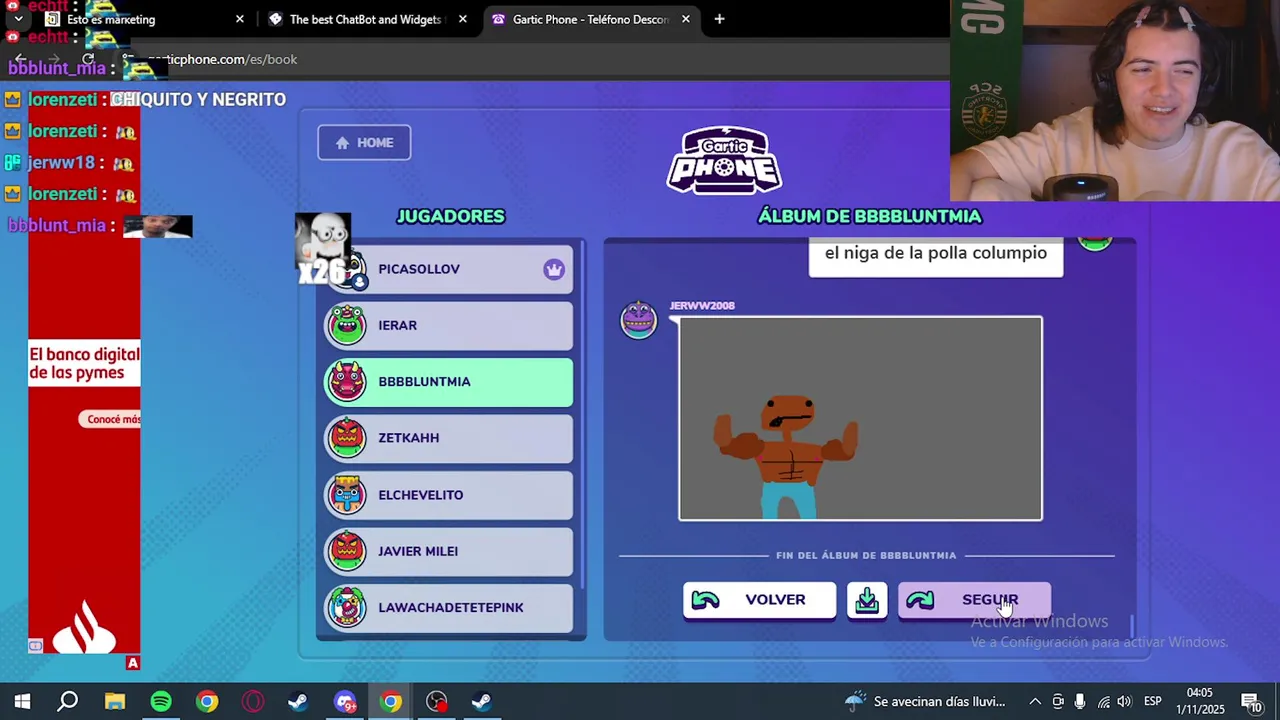Image resolution: width=1280 pixels, height=720 pixels.
Task: Select player IERAR in the list
Action: (449, 325)
